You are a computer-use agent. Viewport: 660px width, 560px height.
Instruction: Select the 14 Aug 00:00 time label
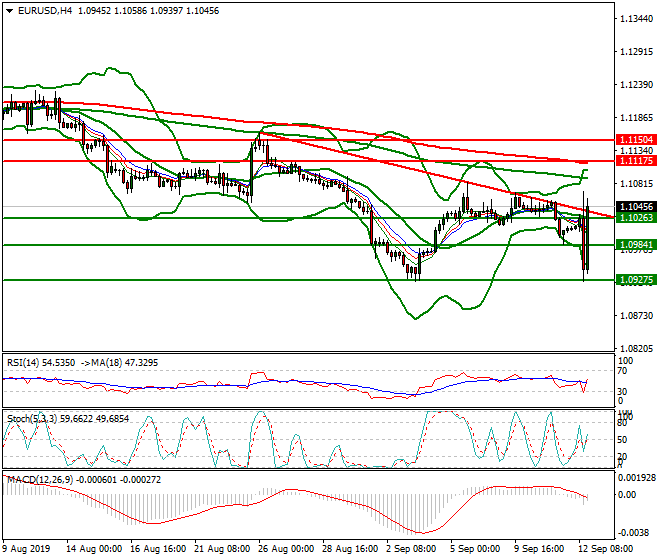pyautogui.click(x=94, y=549)
